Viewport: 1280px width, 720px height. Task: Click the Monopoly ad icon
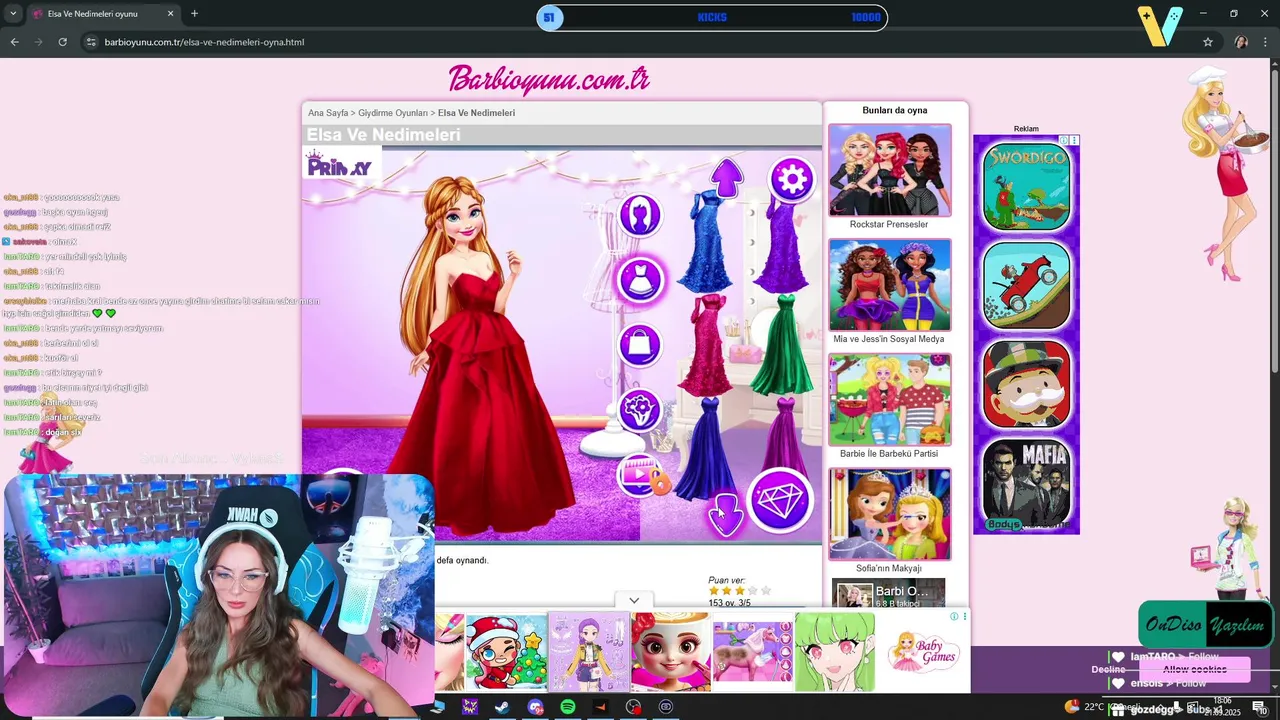click(x=1026, y=384)
